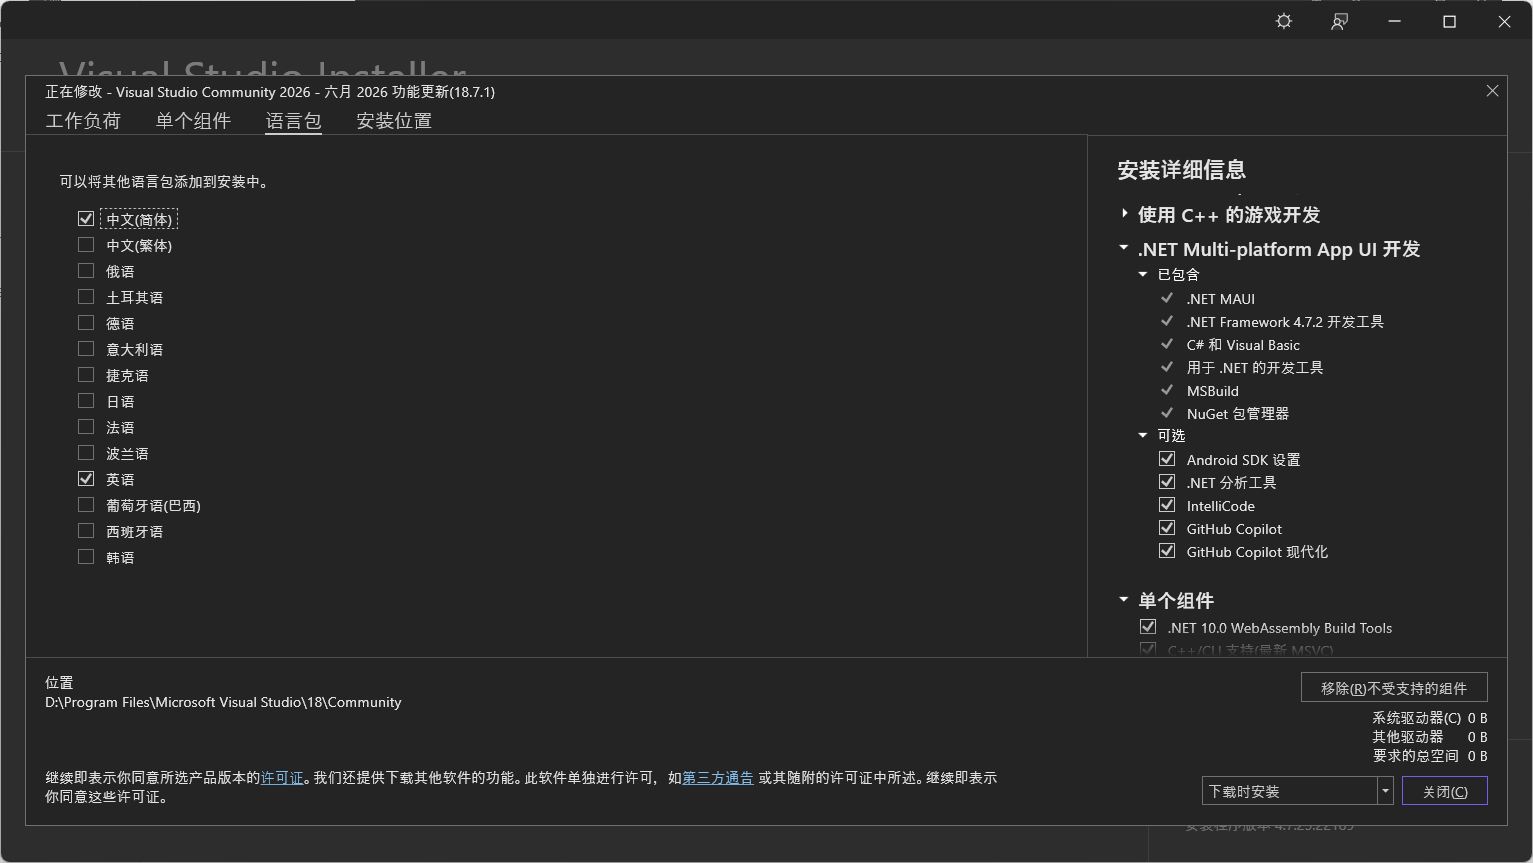Expand 使用 C++ 的游戏开发 section
Image resolution: width=1533 pixels, height=863 pixels.
click(x=1124, y=214)
